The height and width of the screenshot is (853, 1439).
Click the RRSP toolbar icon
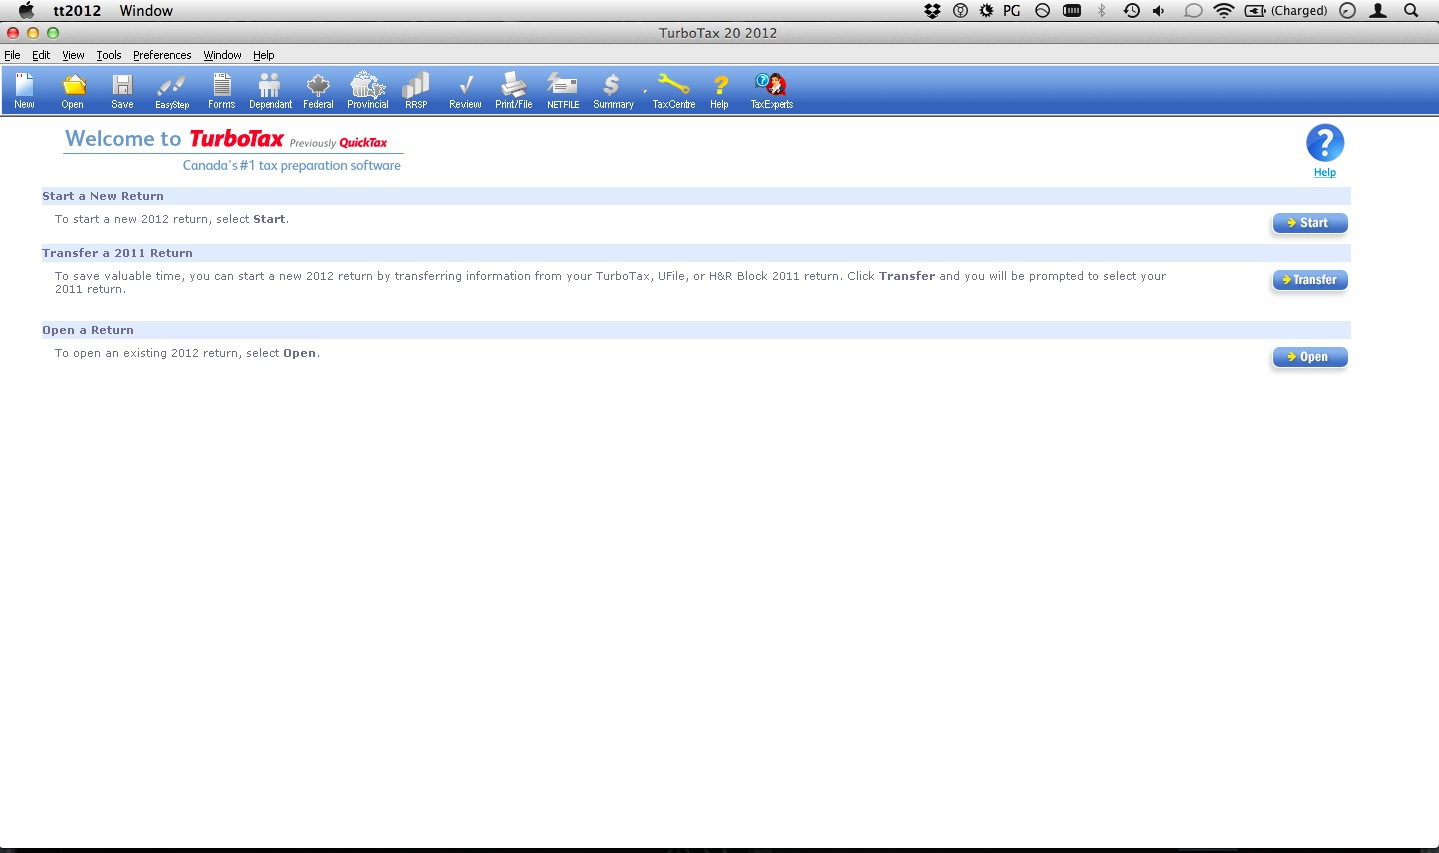(416, 90)
